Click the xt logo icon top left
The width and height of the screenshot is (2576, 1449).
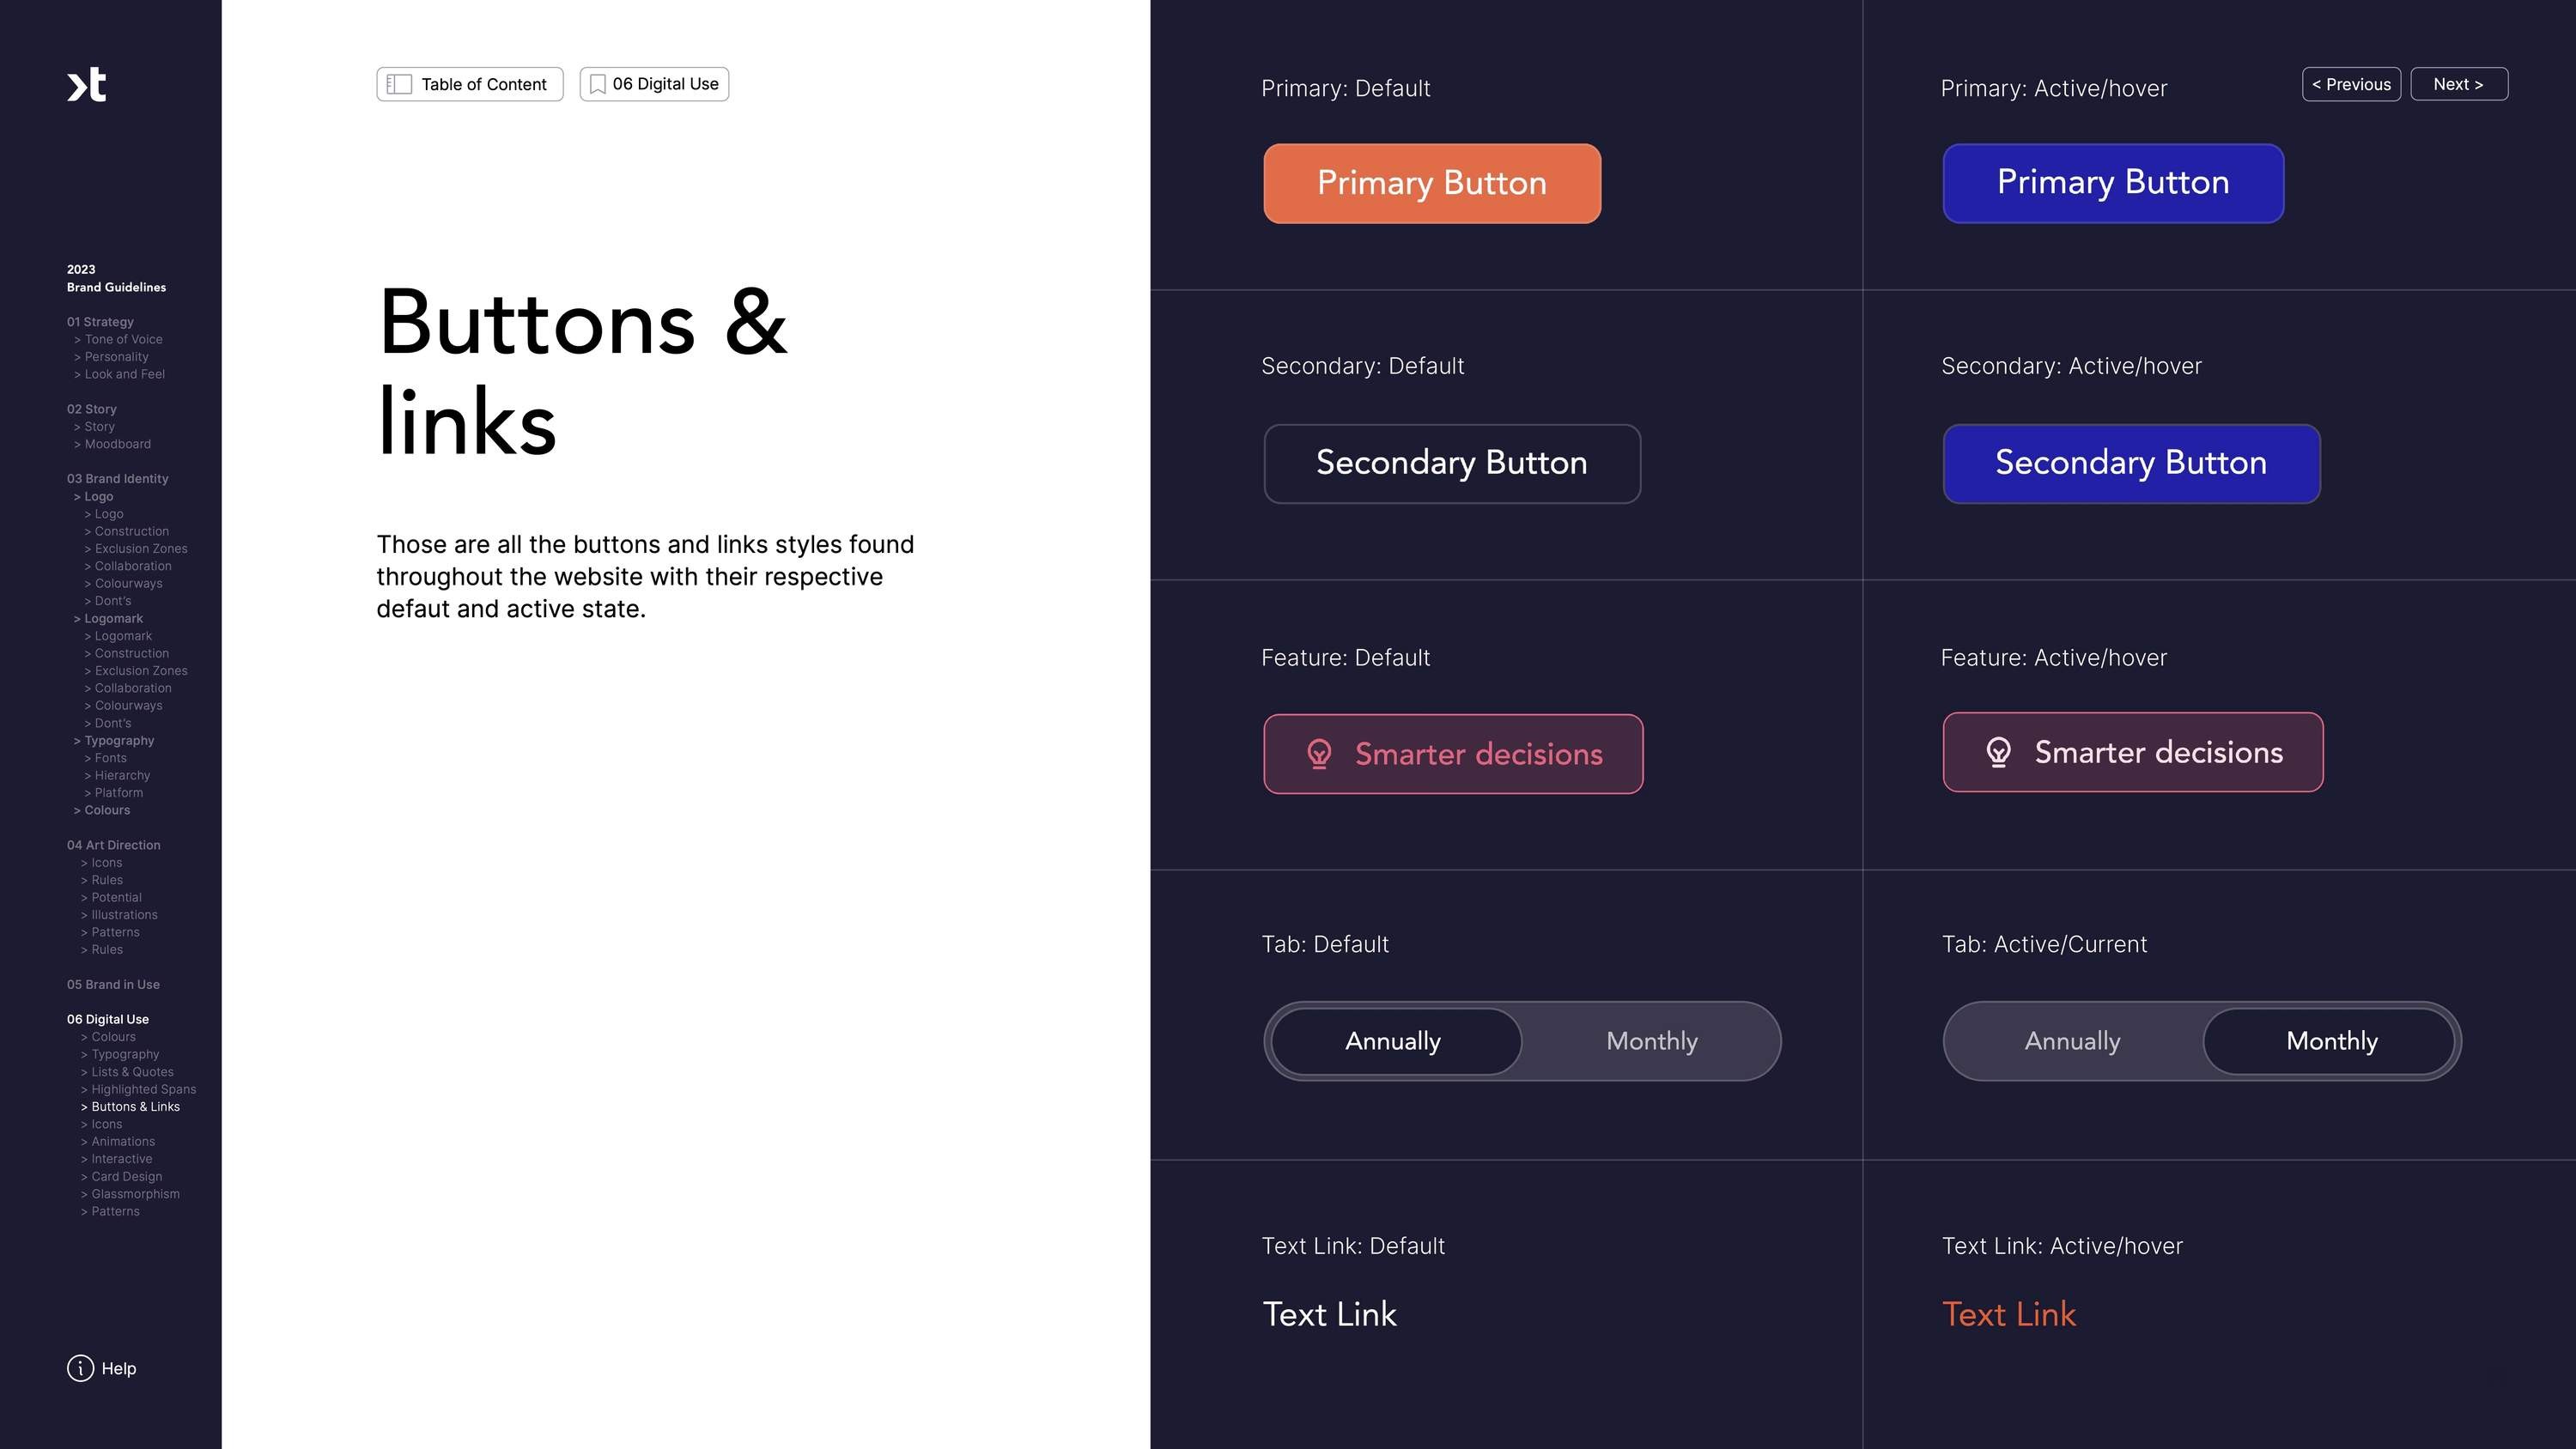[x=83, y=83]
